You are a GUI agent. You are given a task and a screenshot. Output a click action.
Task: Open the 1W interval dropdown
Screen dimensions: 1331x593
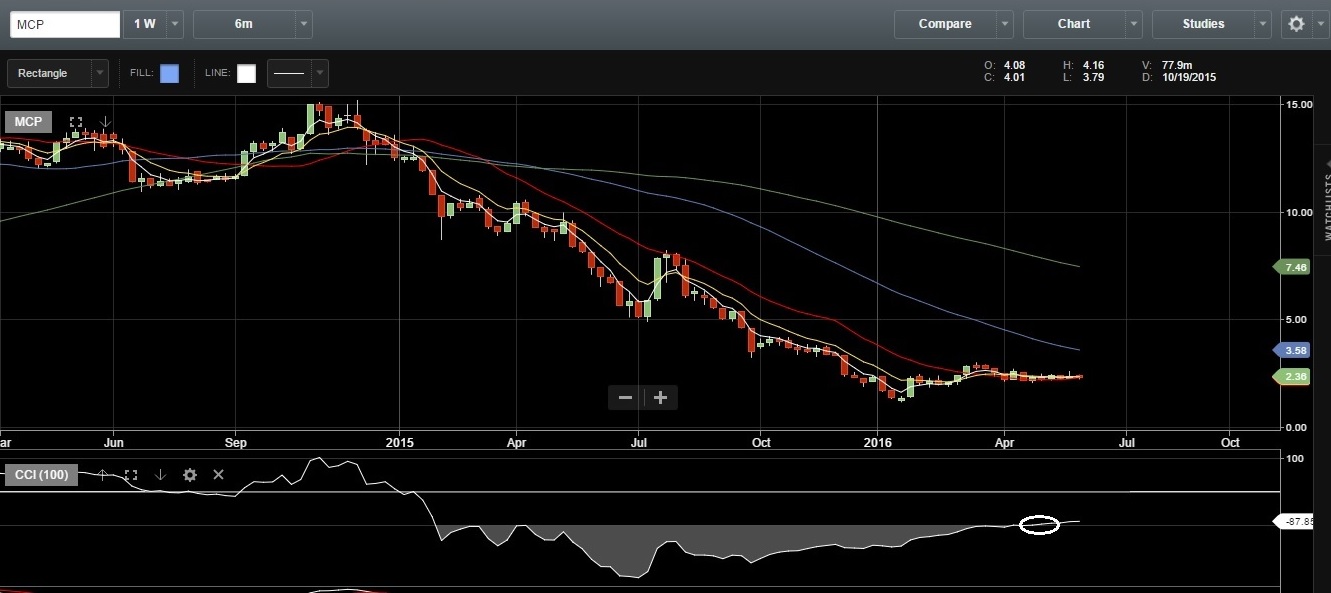tap(175, 23)
